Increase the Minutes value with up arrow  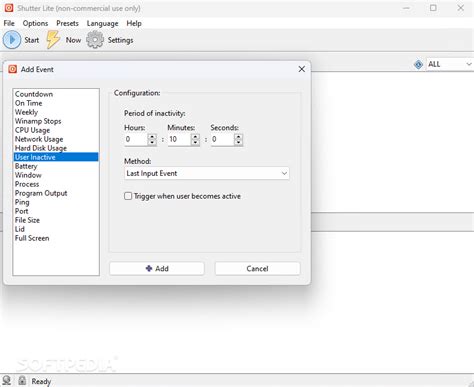pos(195,137)
